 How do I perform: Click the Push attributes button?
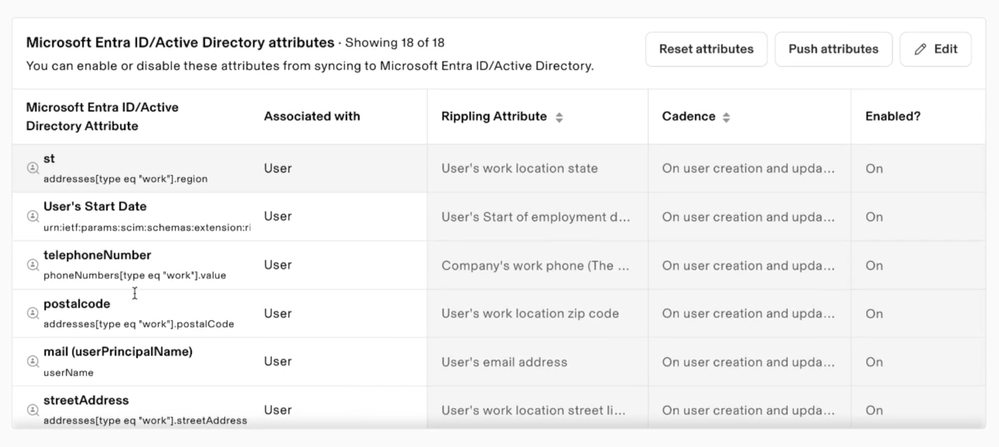coord(833,49)
